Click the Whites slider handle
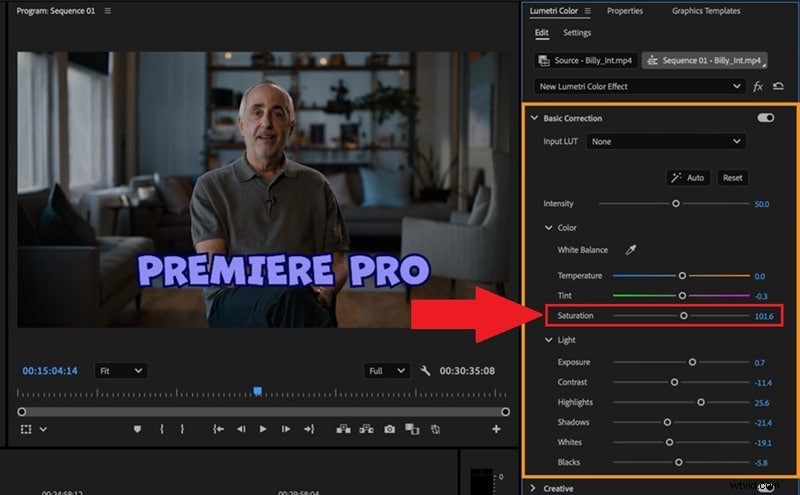 click(x=669, y=442)
